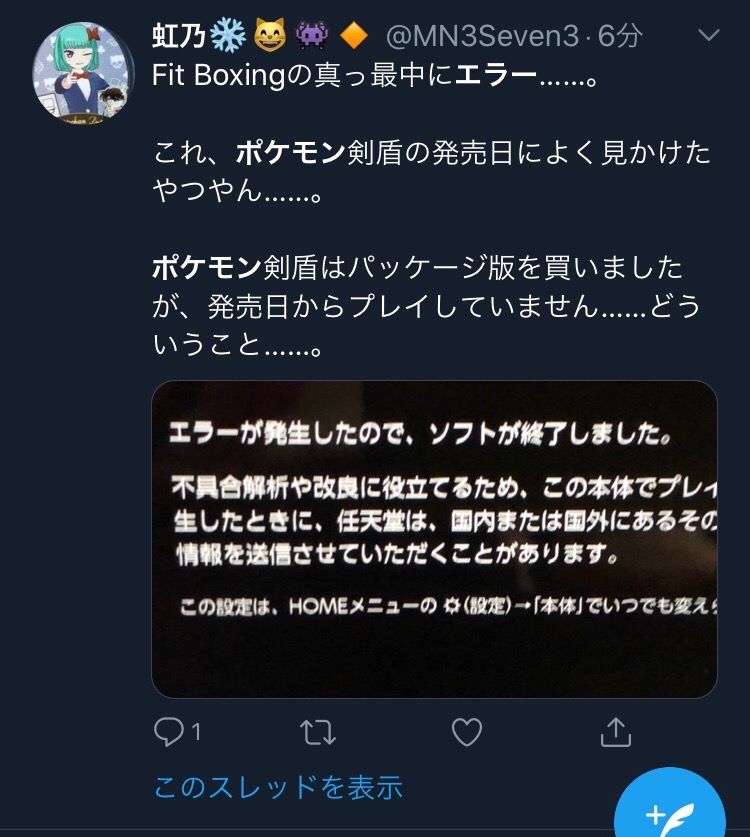
Task: Tap bold エラー keyword in first line
Action: 496,75
